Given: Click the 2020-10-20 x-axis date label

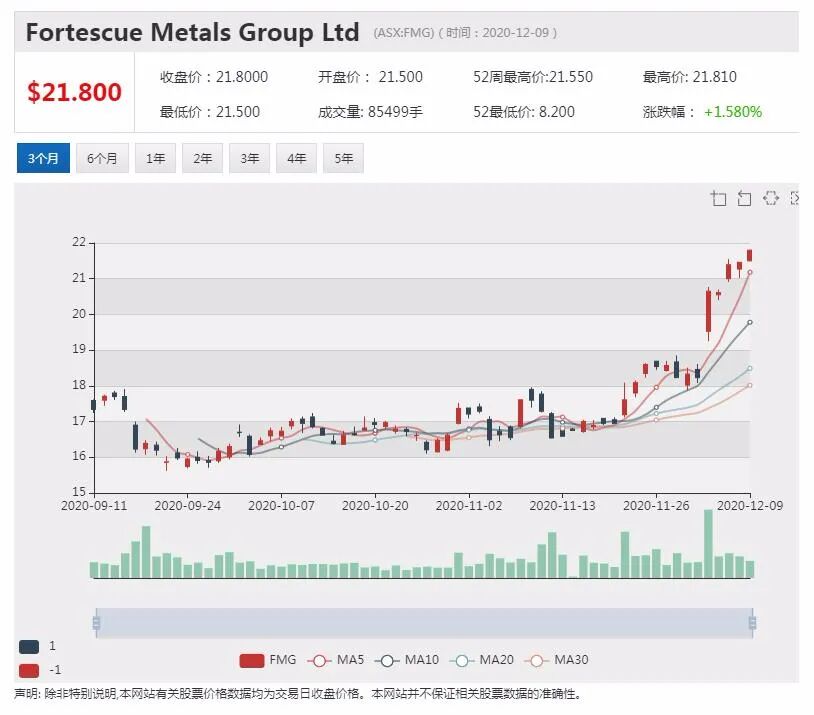Looking at the screenshot, I should coord(375,506).
